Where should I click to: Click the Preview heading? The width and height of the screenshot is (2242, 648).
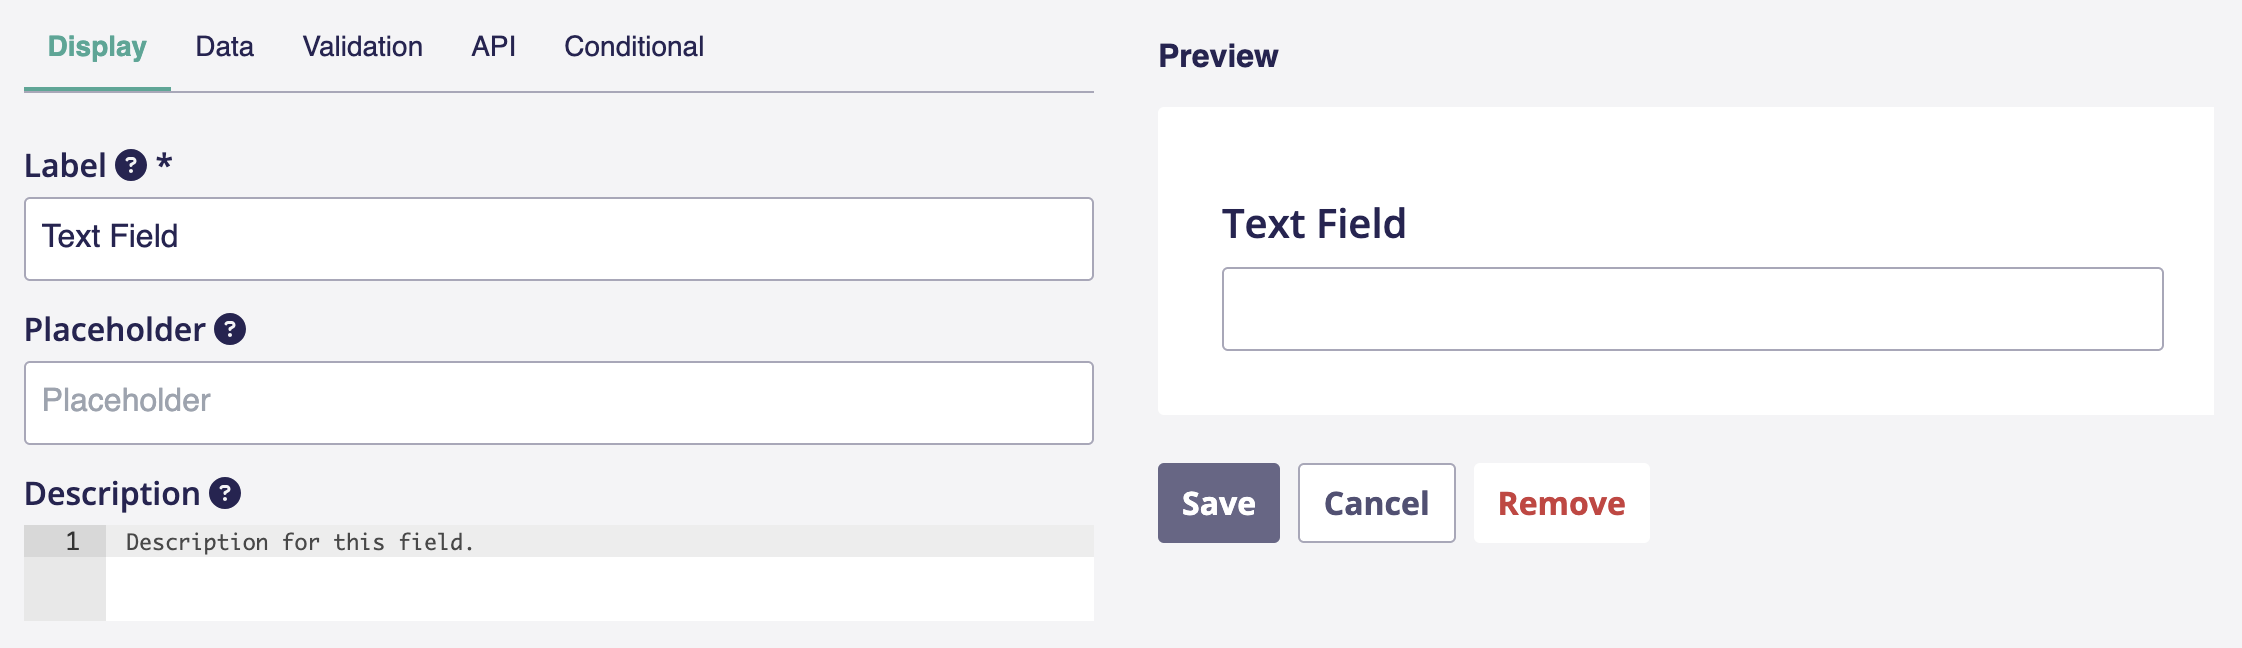(x=1217, y=56)
